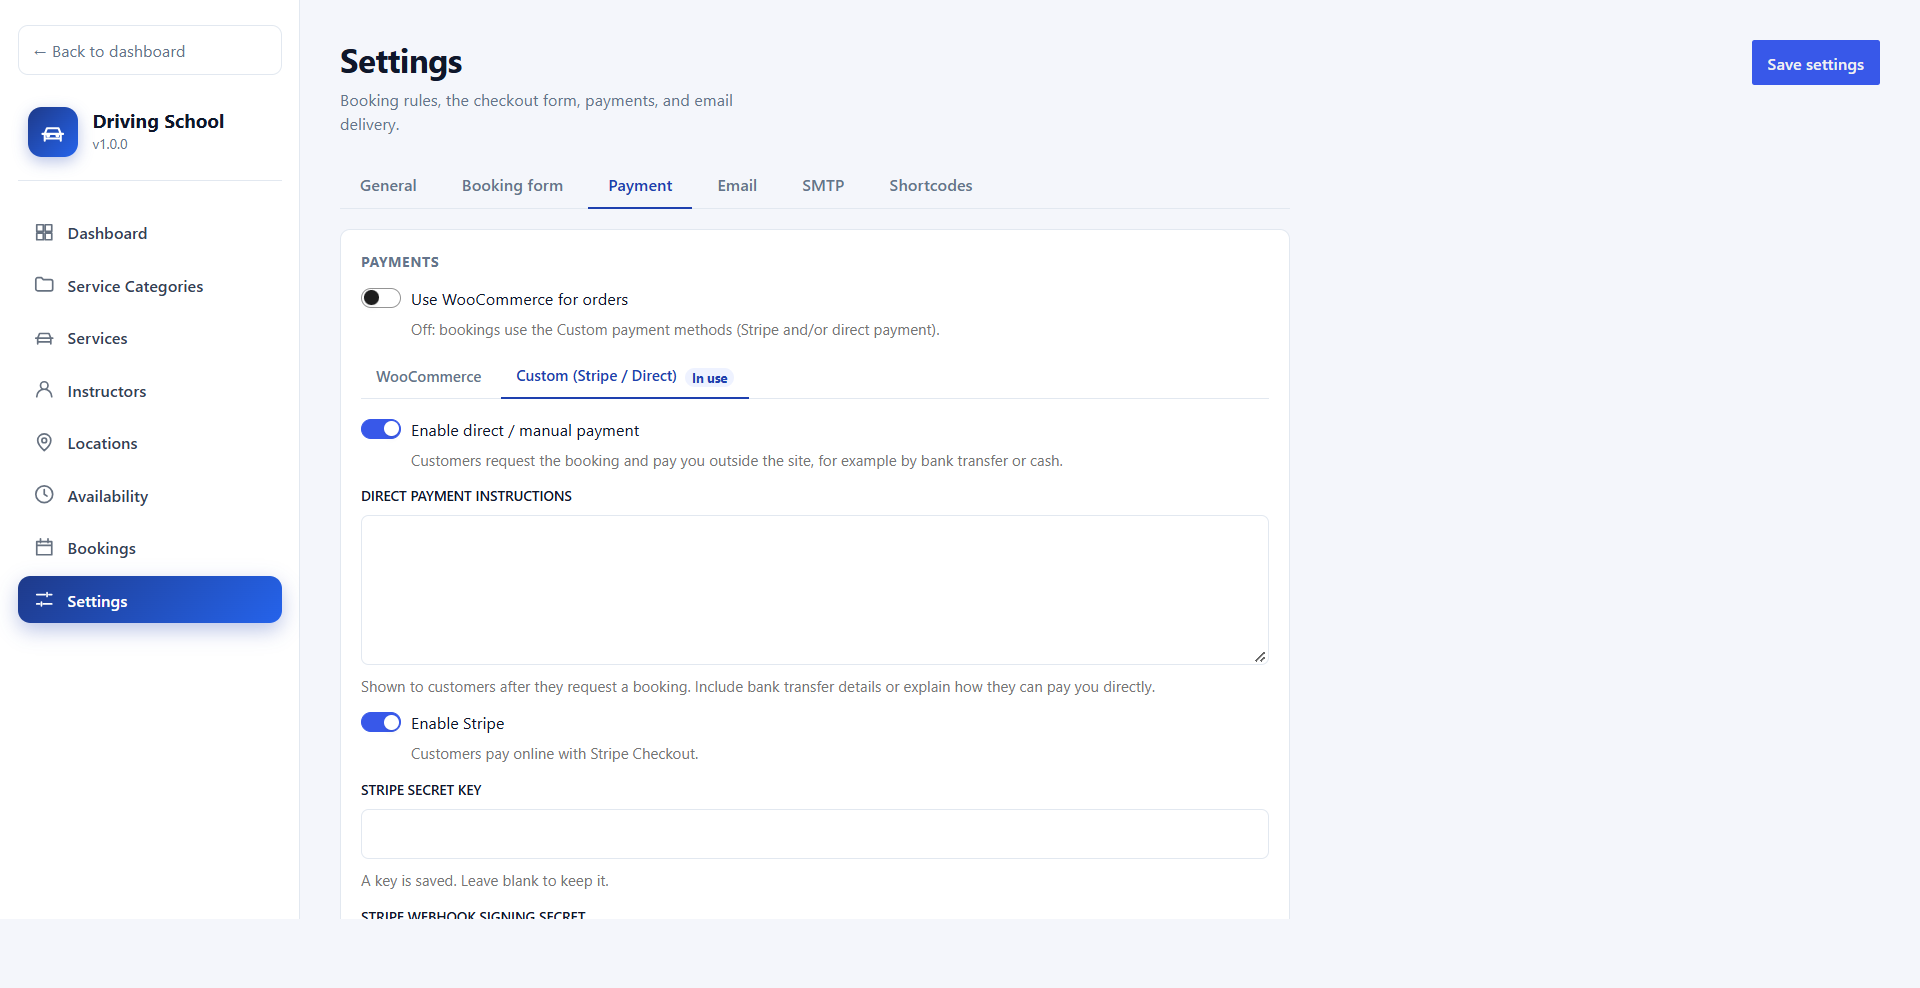Click the Instructors person icon
Screen dimensions: 1920x988
pos(44,390)
